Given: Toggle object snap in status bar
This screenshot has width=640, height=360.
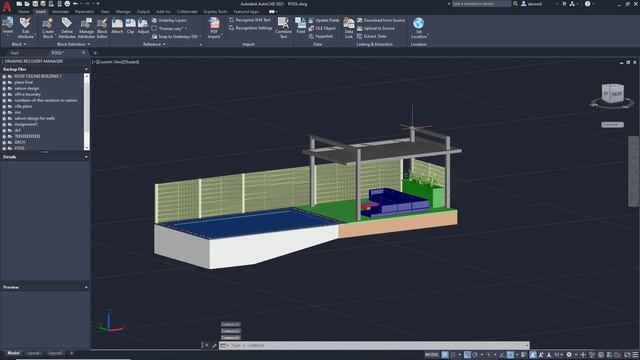Looking at the screenshot, I should pos(510,355).
